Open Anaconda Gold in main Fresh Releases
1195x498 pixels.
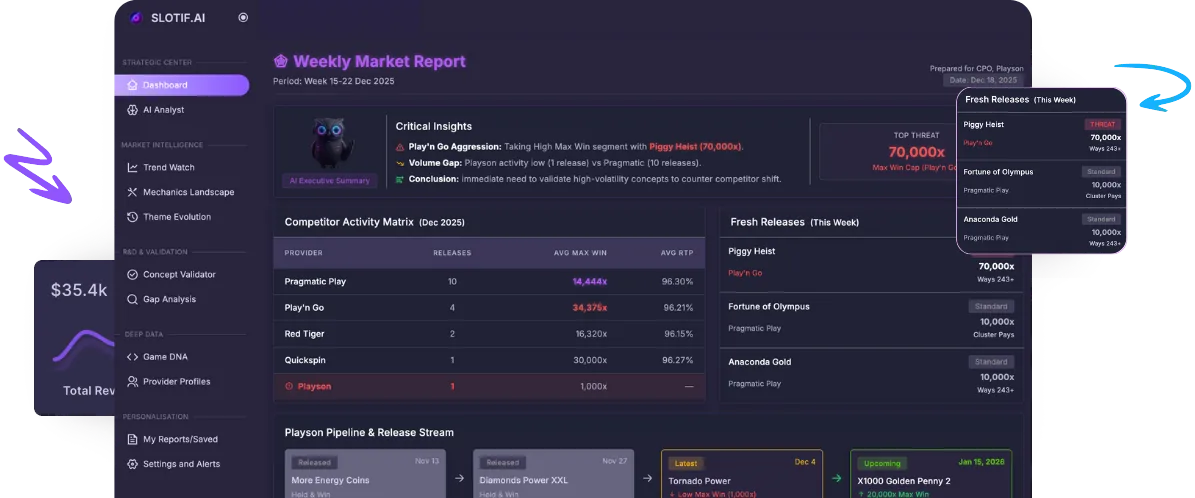tap(760, 362)
